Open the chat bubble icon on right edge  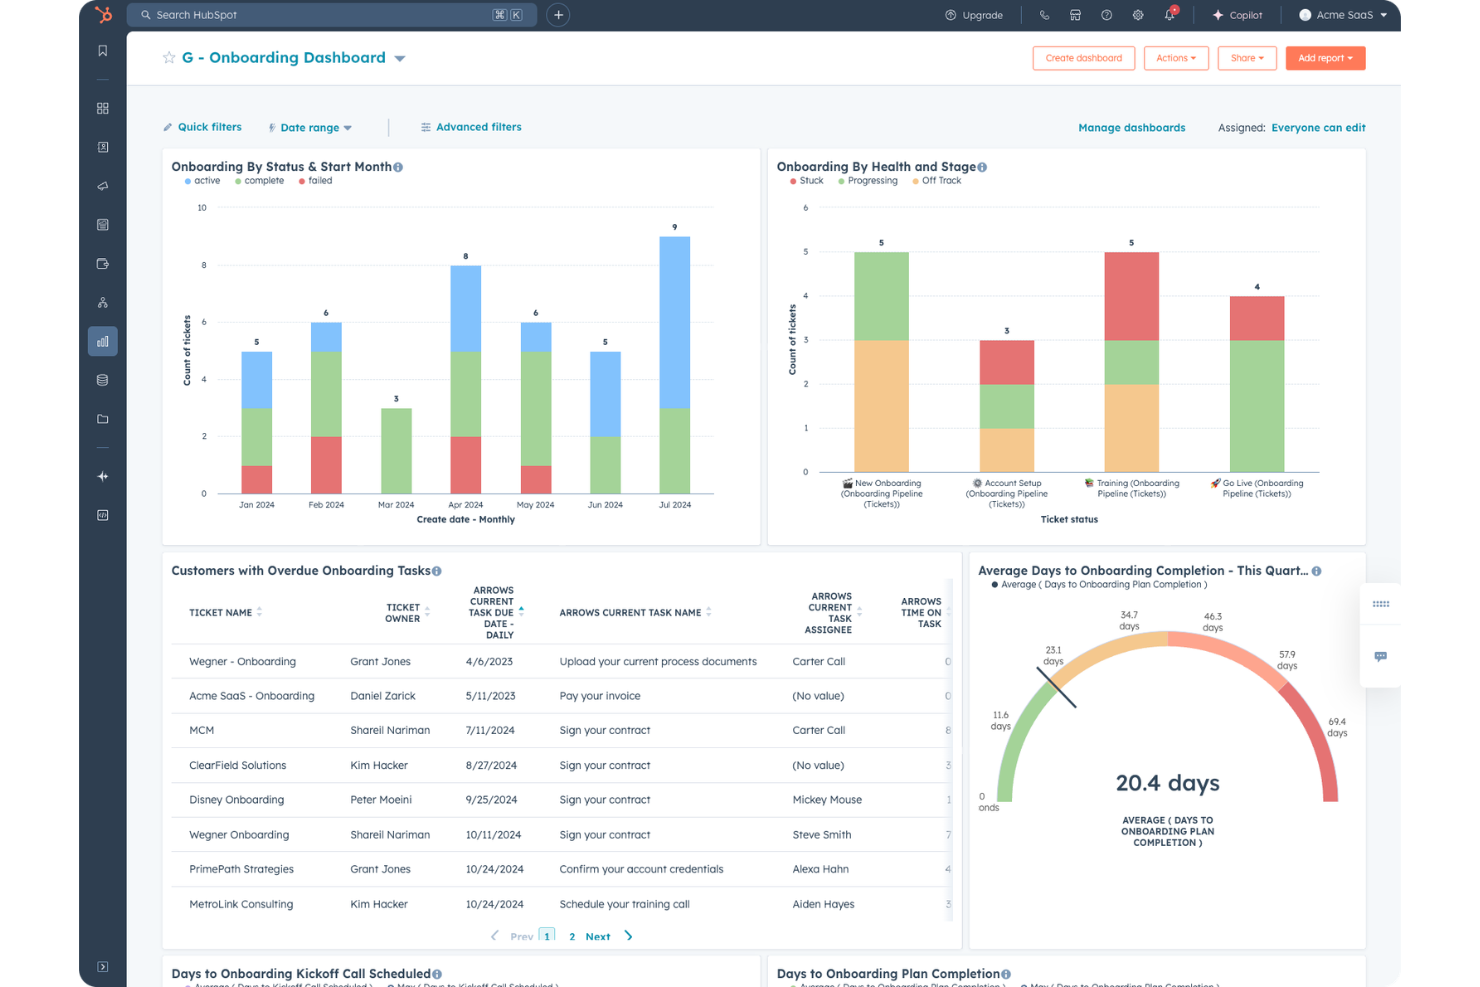coord(1381,657)
